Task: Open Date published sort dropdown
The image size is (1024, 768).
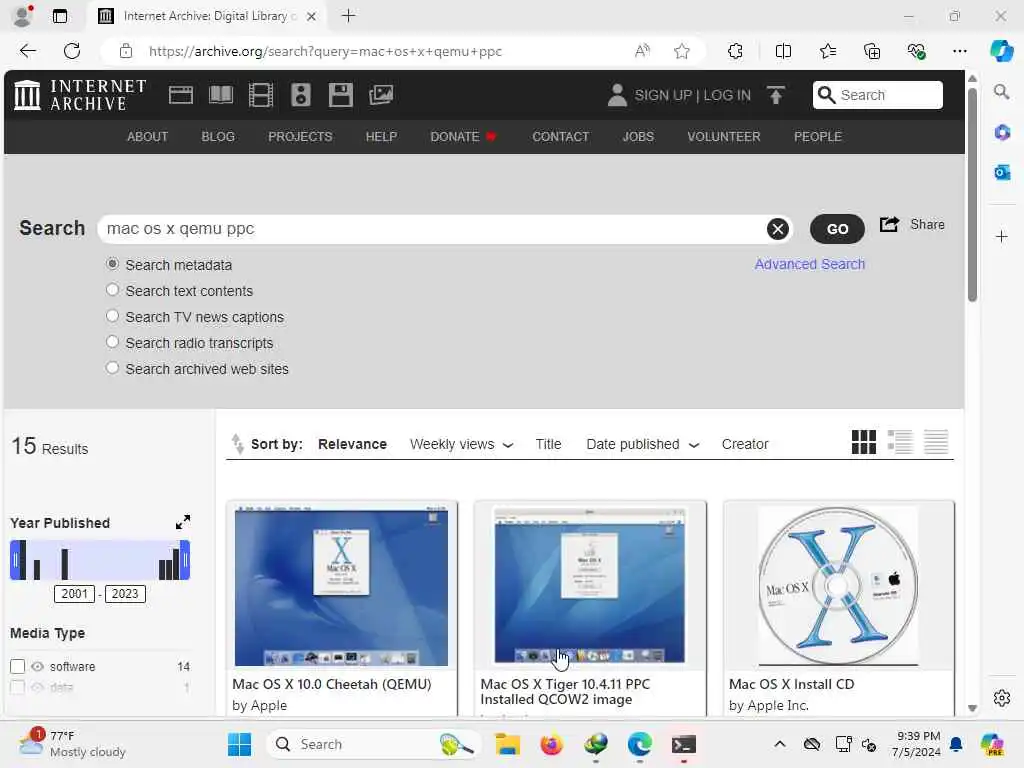Action: coord(643,444)
